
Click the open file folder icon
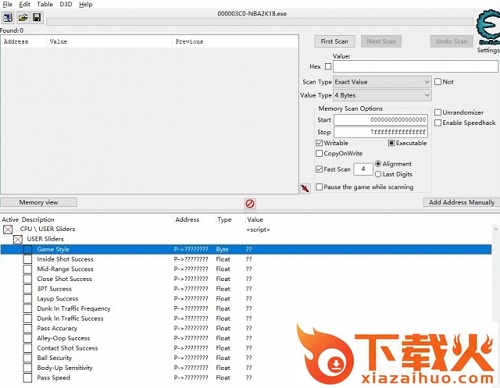tap(23, 17)
